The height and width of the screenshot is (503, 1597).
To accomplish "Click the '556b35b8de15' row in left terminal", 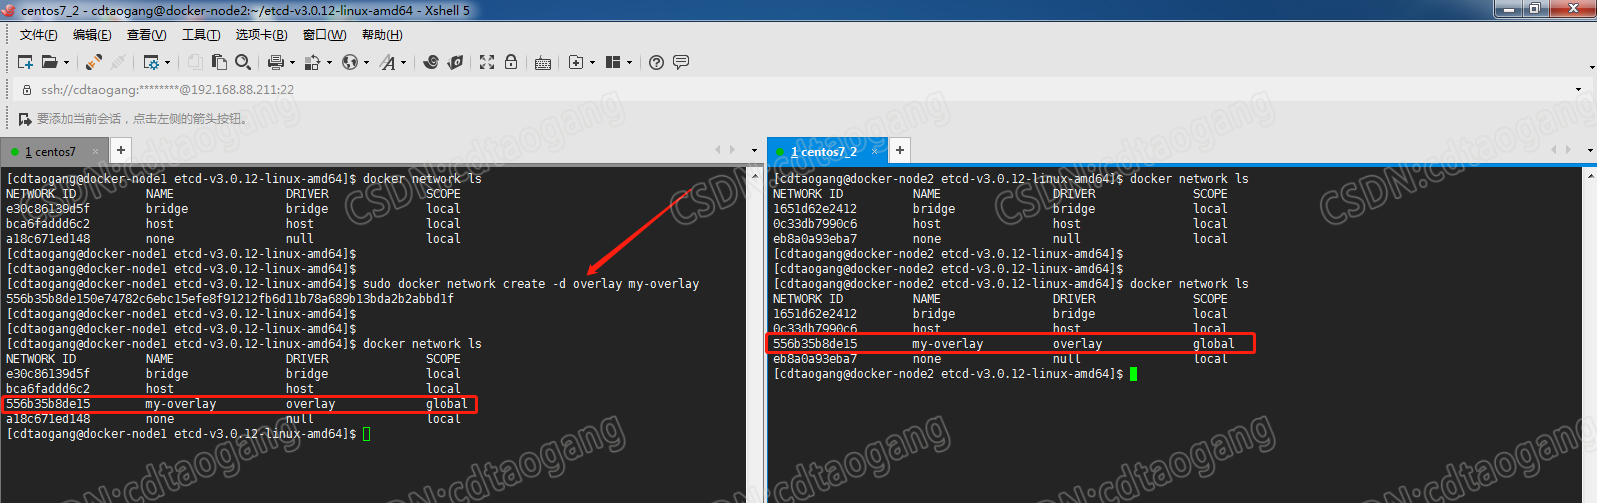I will click(x=239, y=404).
